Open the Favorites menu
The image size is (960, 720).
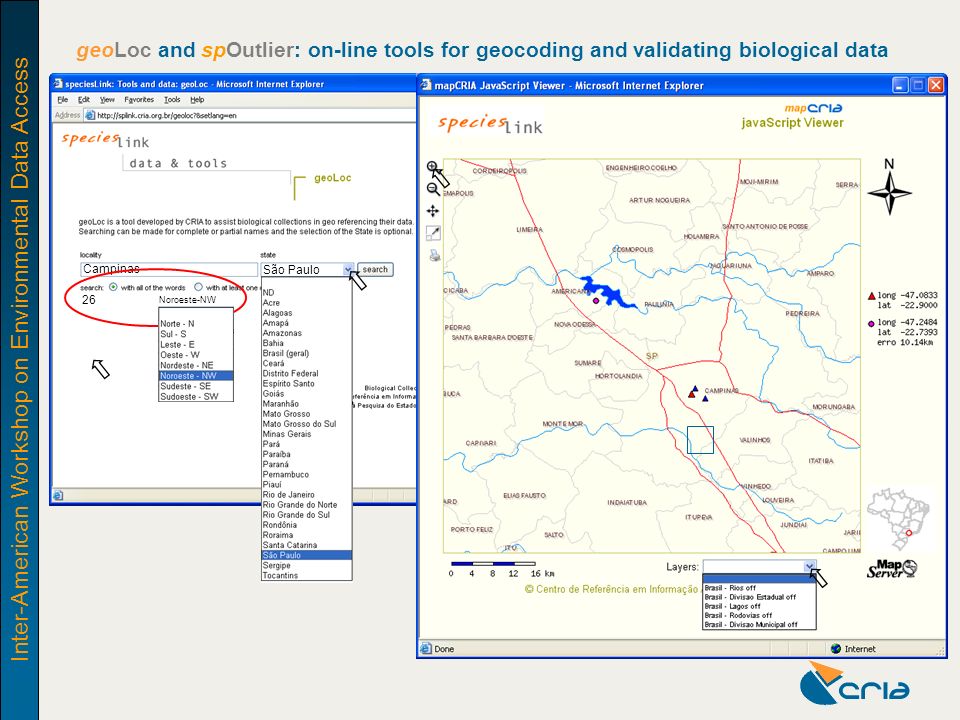139,99
